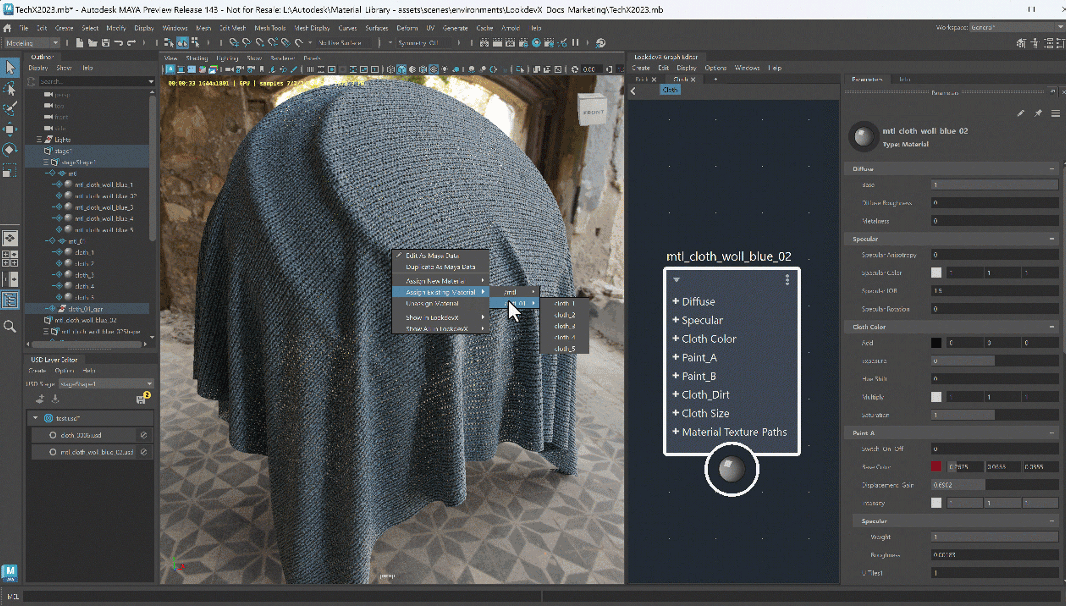This screenshot has height=606, width=1066.
Task: Mute the cloth 0006.usd layer
Action: (144, 435)
